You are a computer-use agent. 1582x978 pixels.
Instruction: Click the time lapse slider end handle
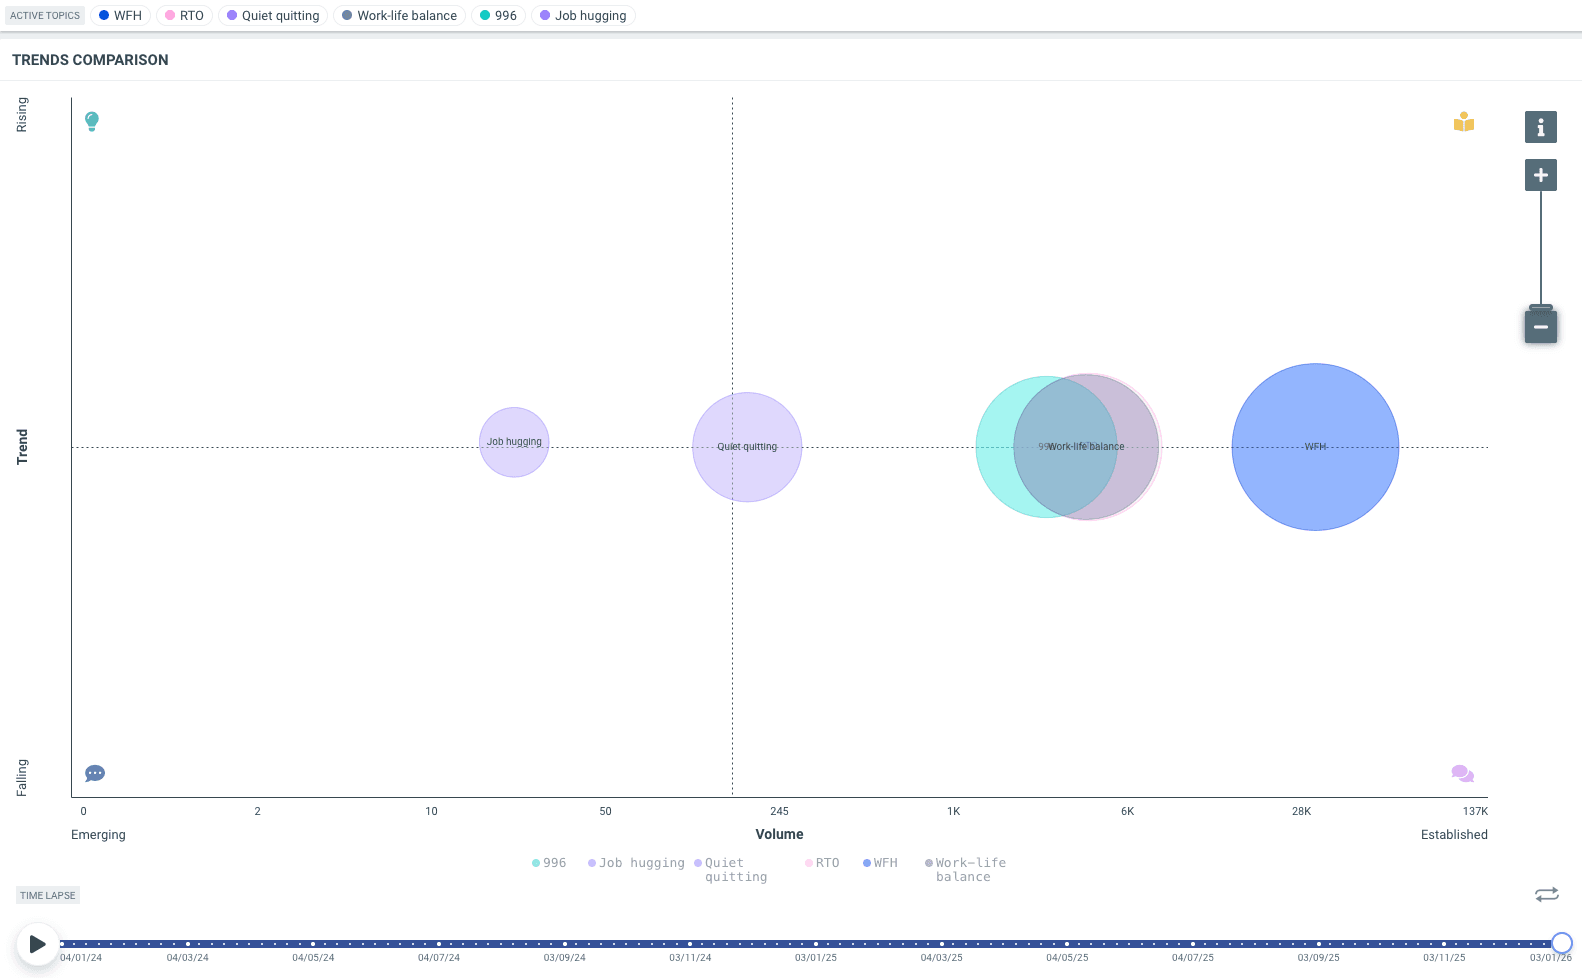pyautogui.click(x=1561, y=943)
